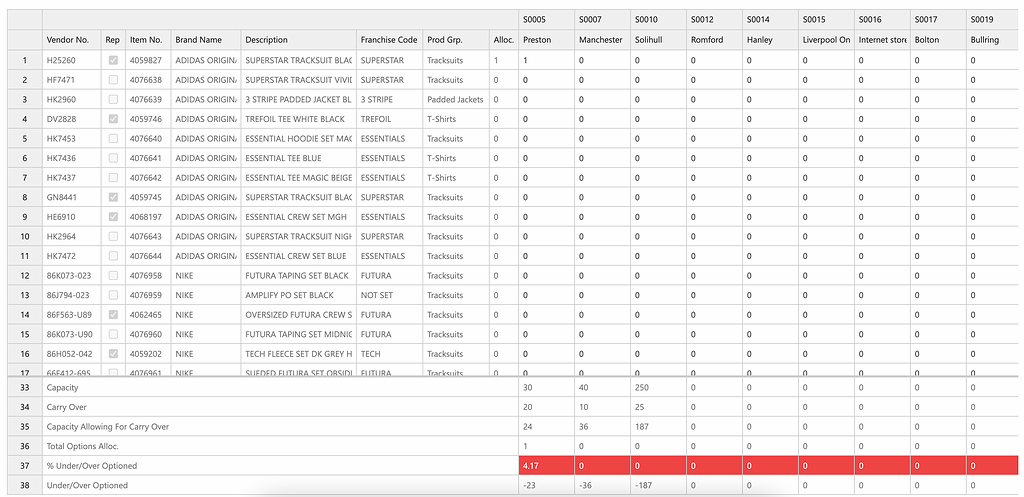This screenshot has height=497, width=1024.
Task: Select the Franchise Code column header
Action: pyautogui.click(x=389, y=40)
